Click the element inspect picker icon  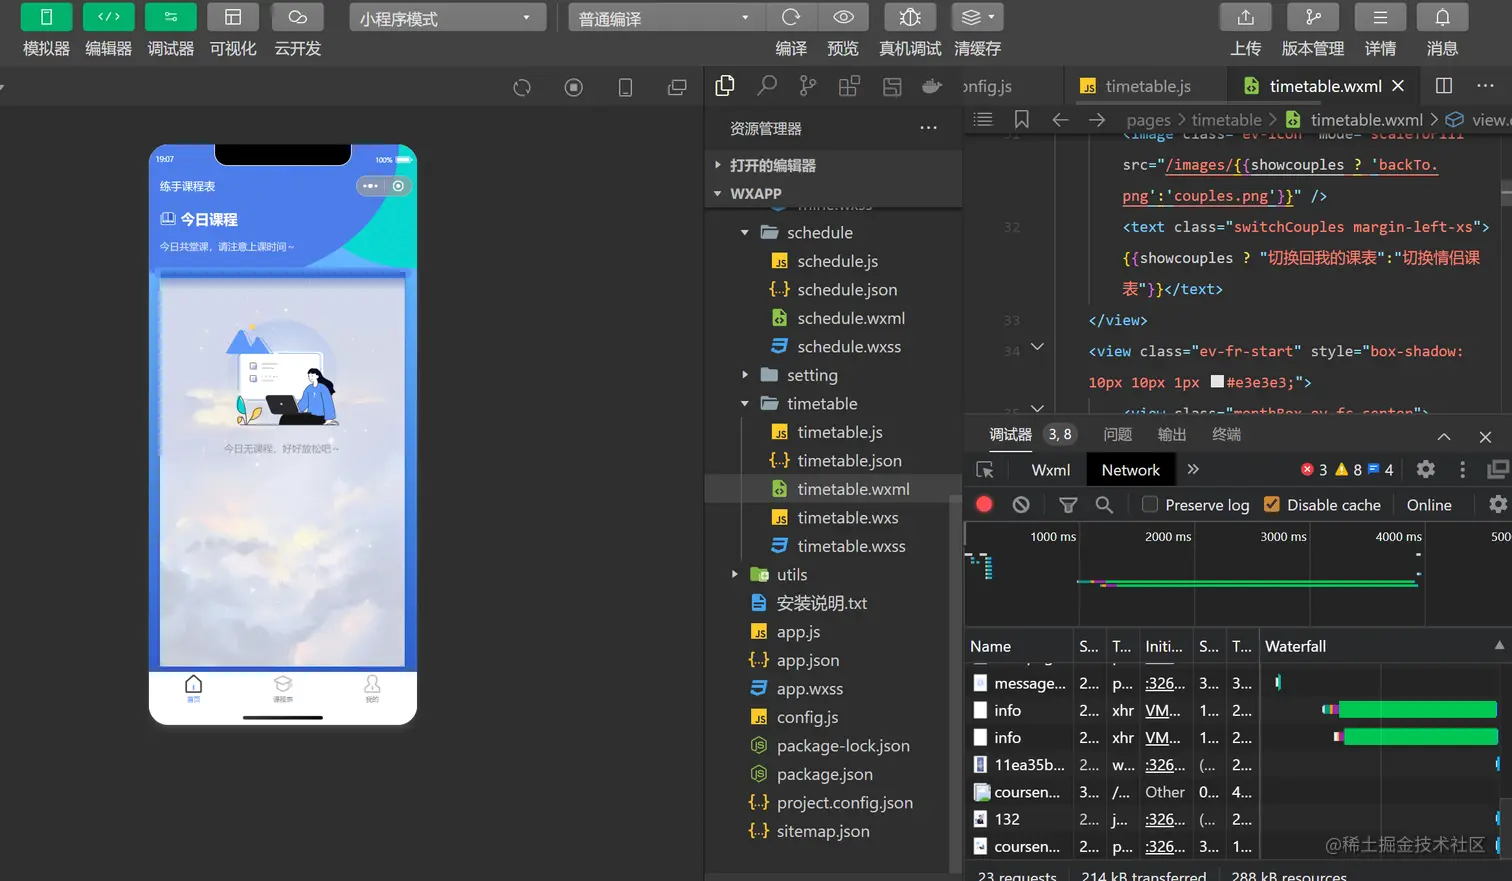(985, 470)
